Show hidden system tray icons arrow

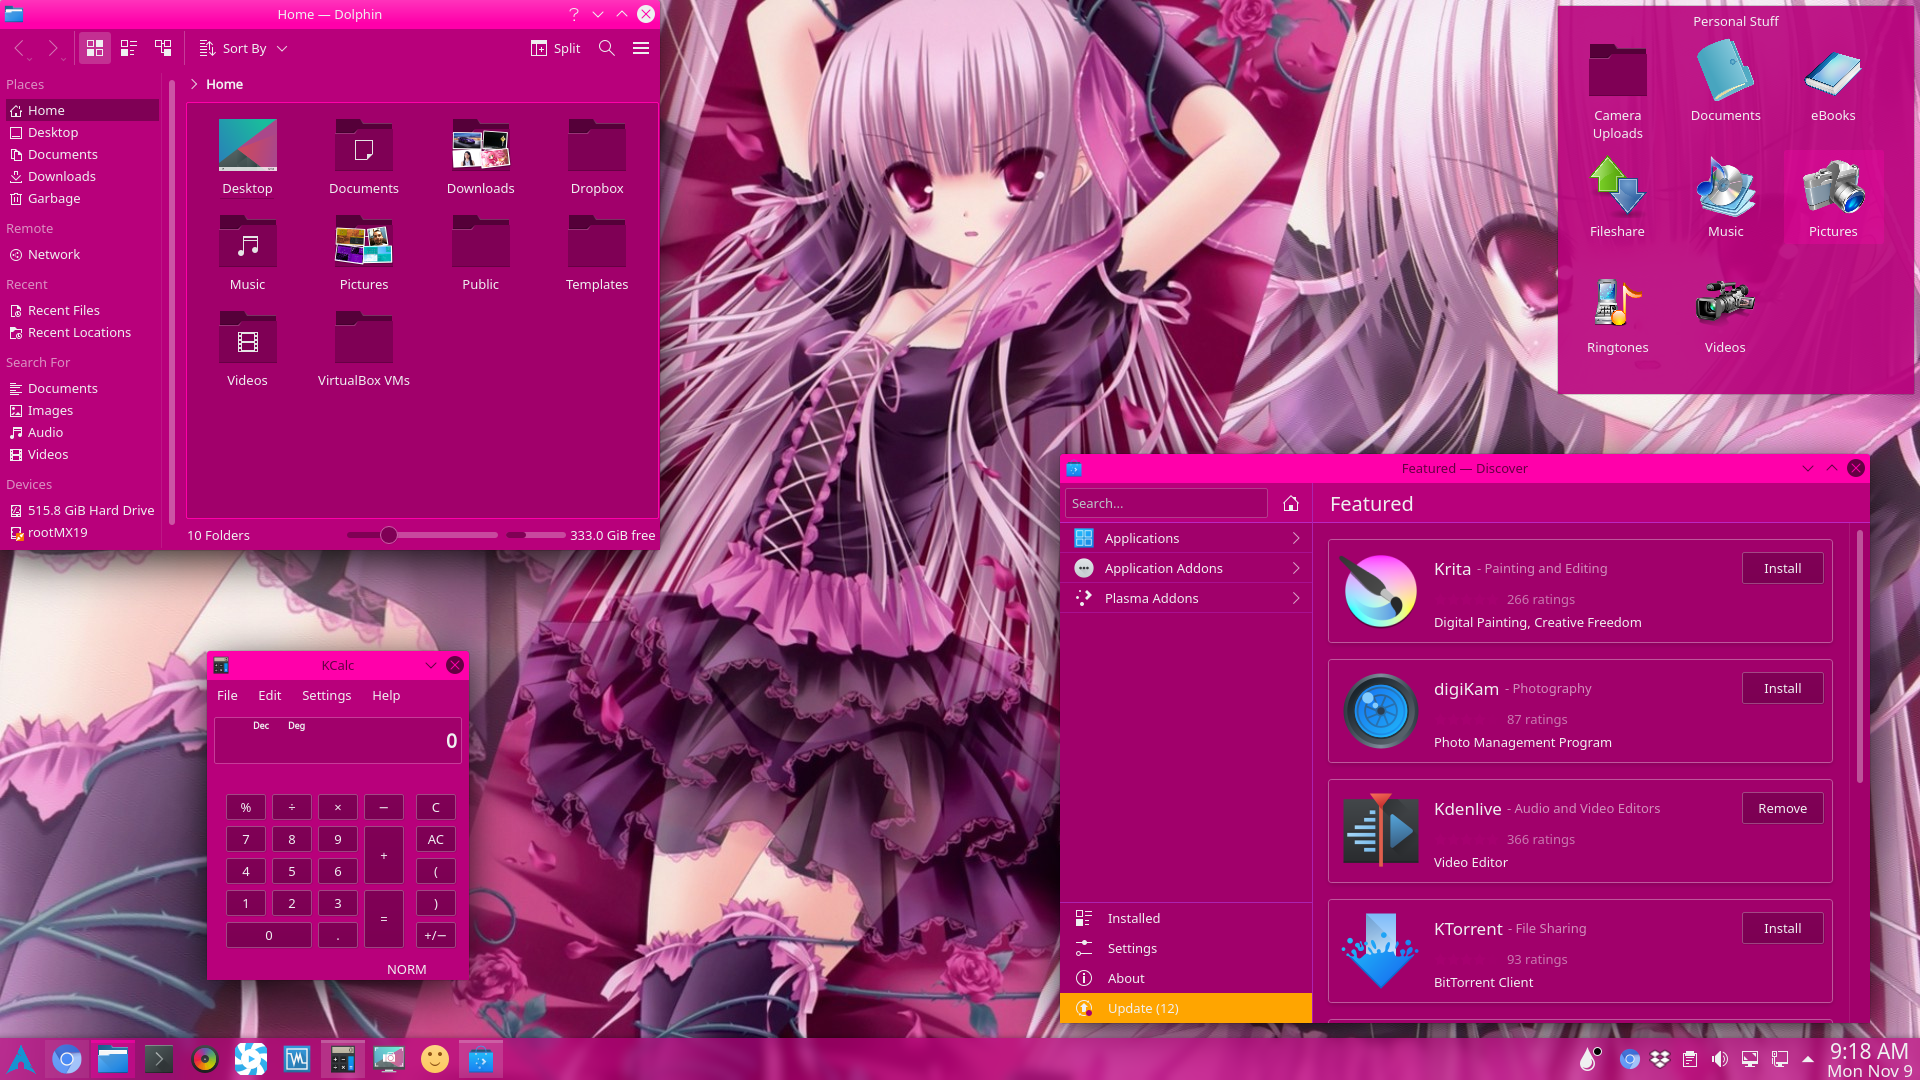click(x=1808, y=1059)
